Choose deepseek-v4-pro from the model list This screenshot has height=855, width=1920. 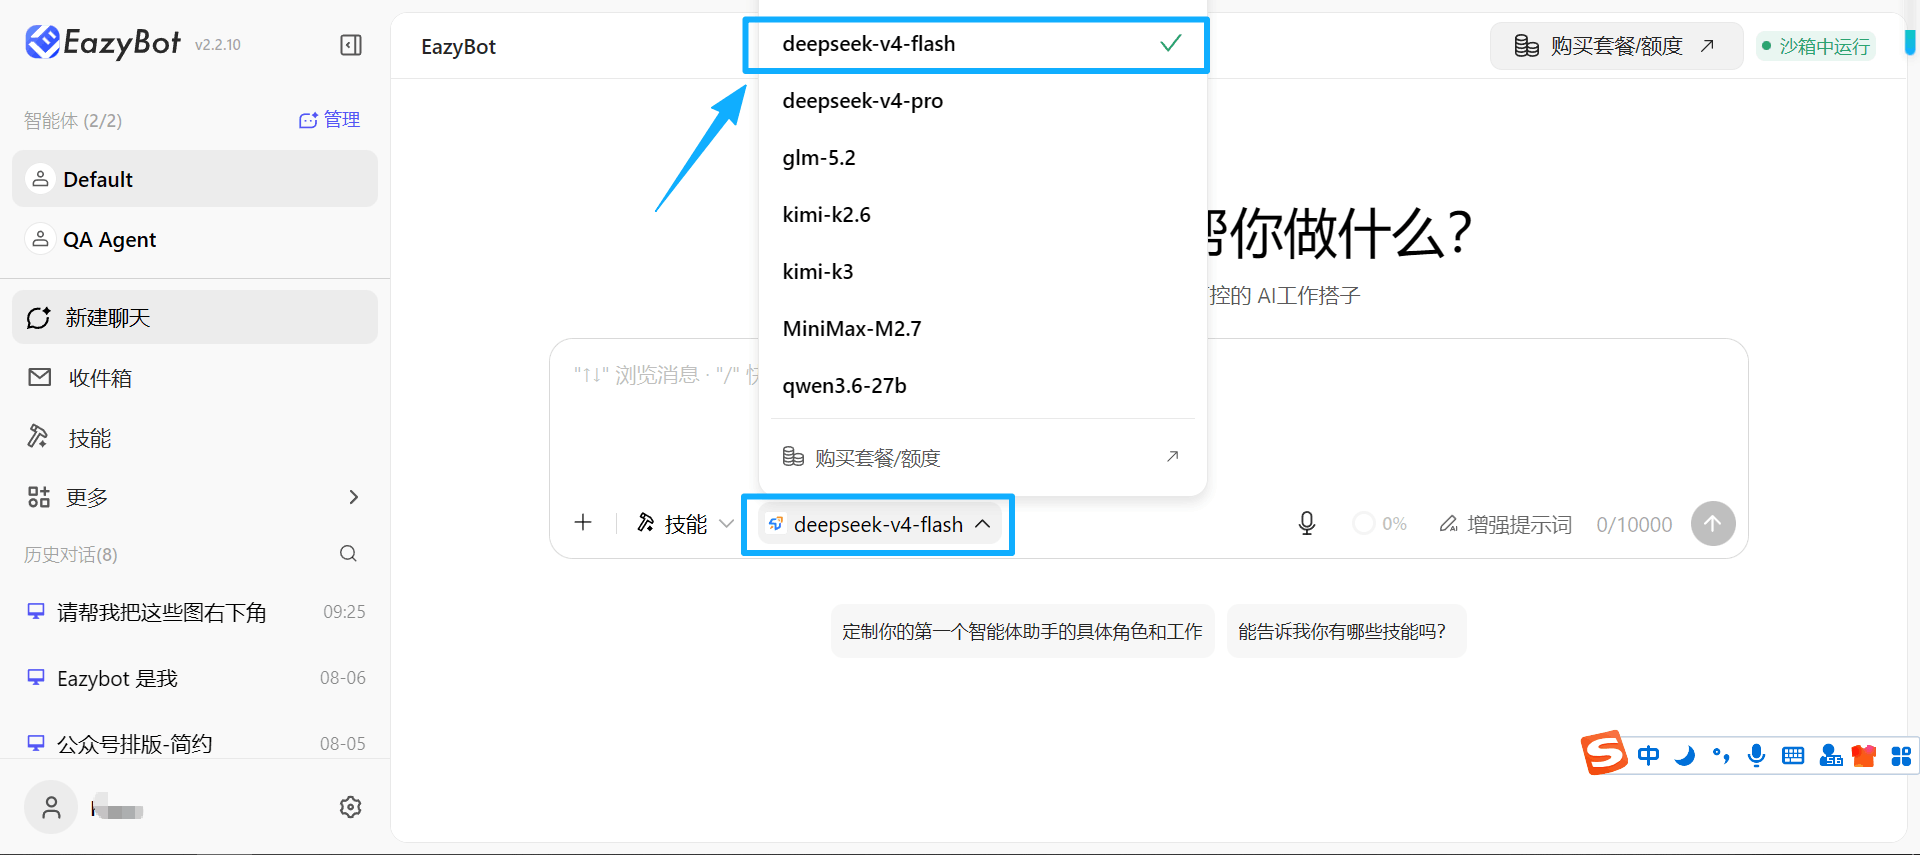[x=982, y=101]
